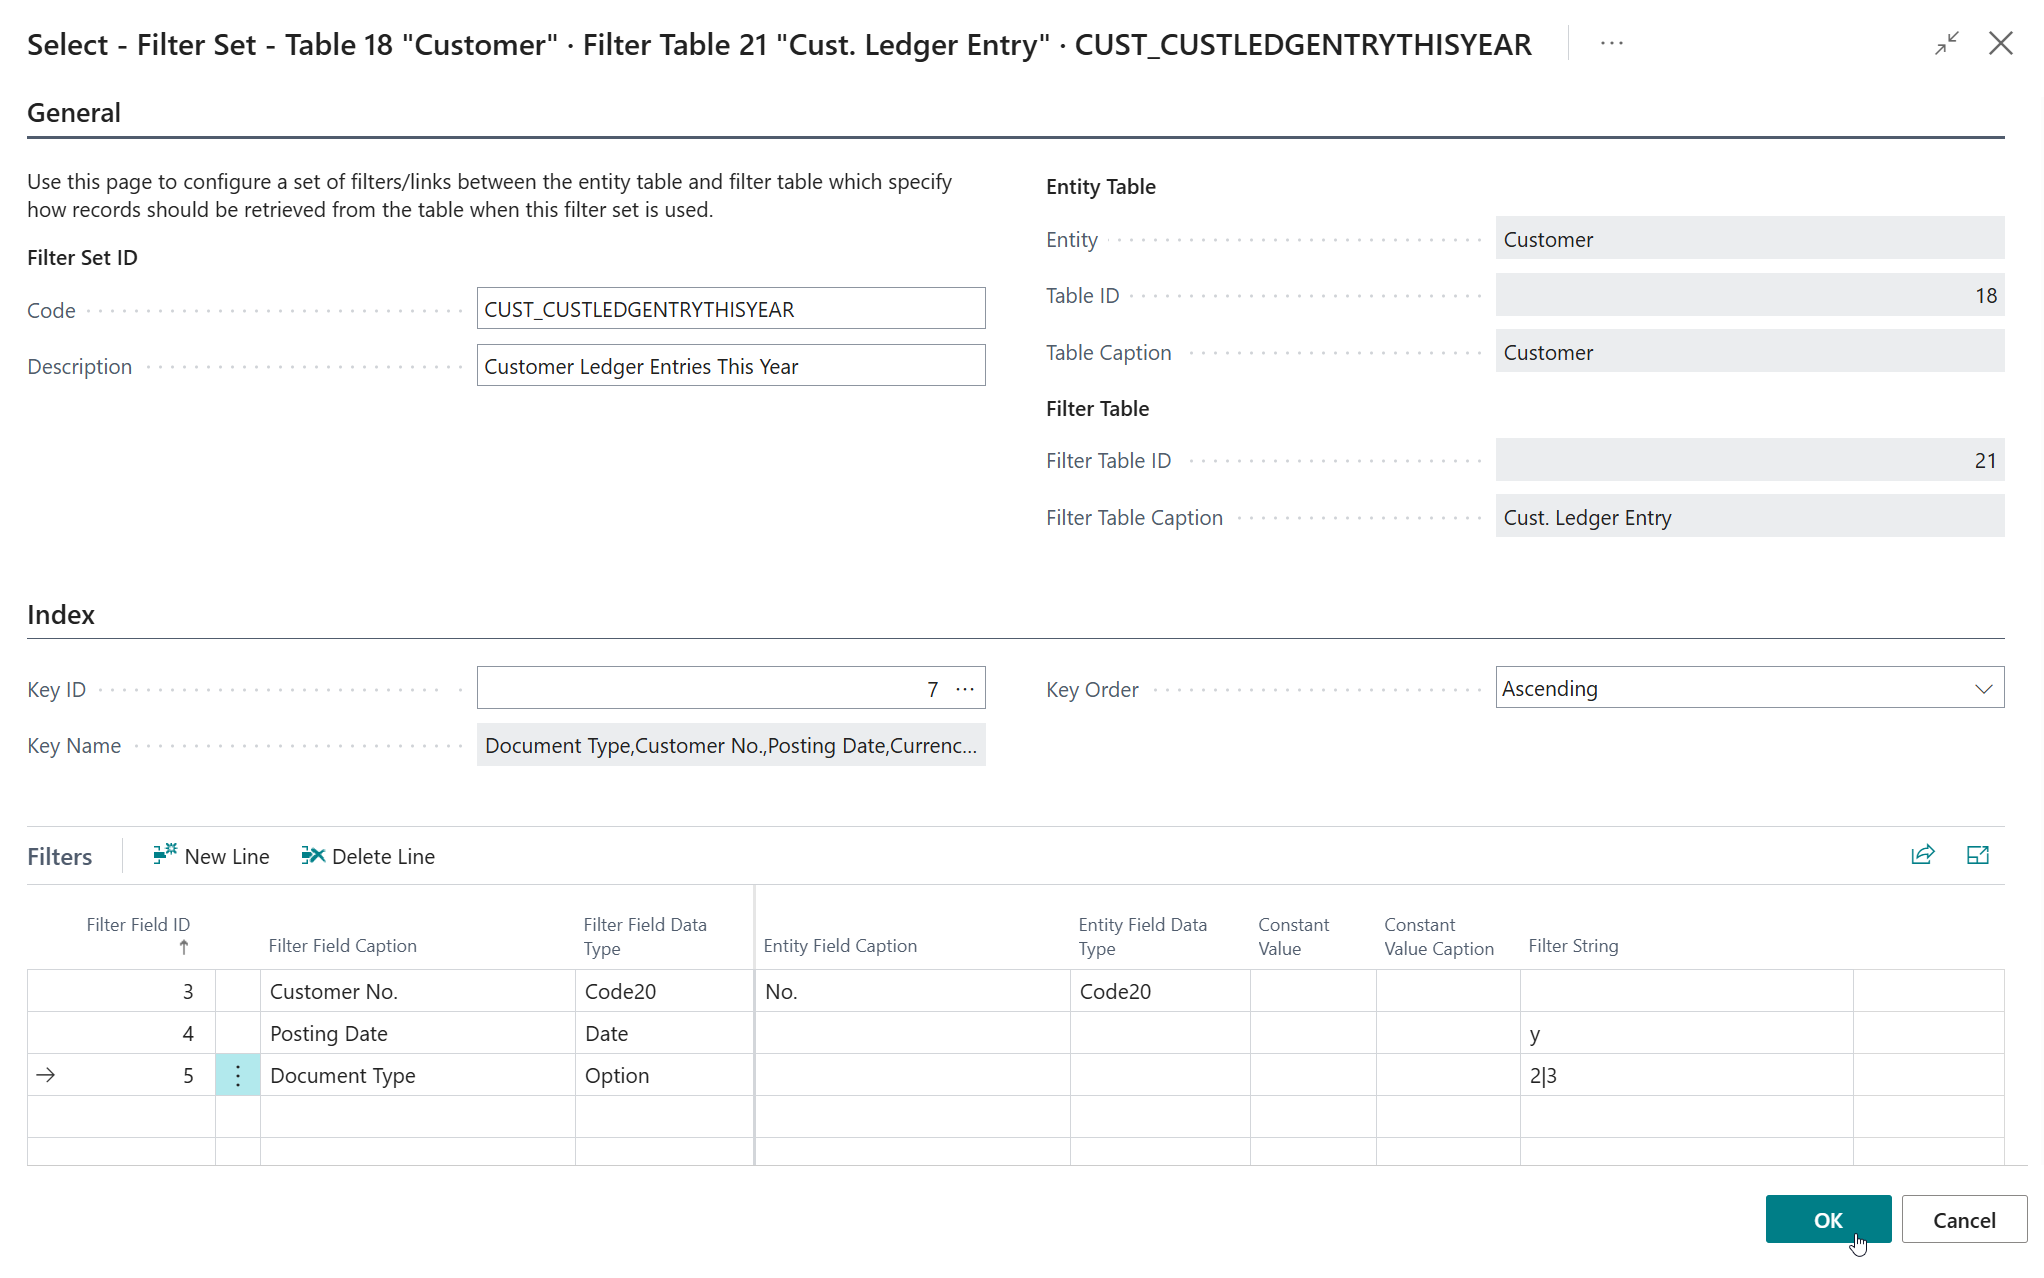The height and width of the screenshot is (1278, 2044).
Task: Click the Description text field
Action: (x=730, y=367)
